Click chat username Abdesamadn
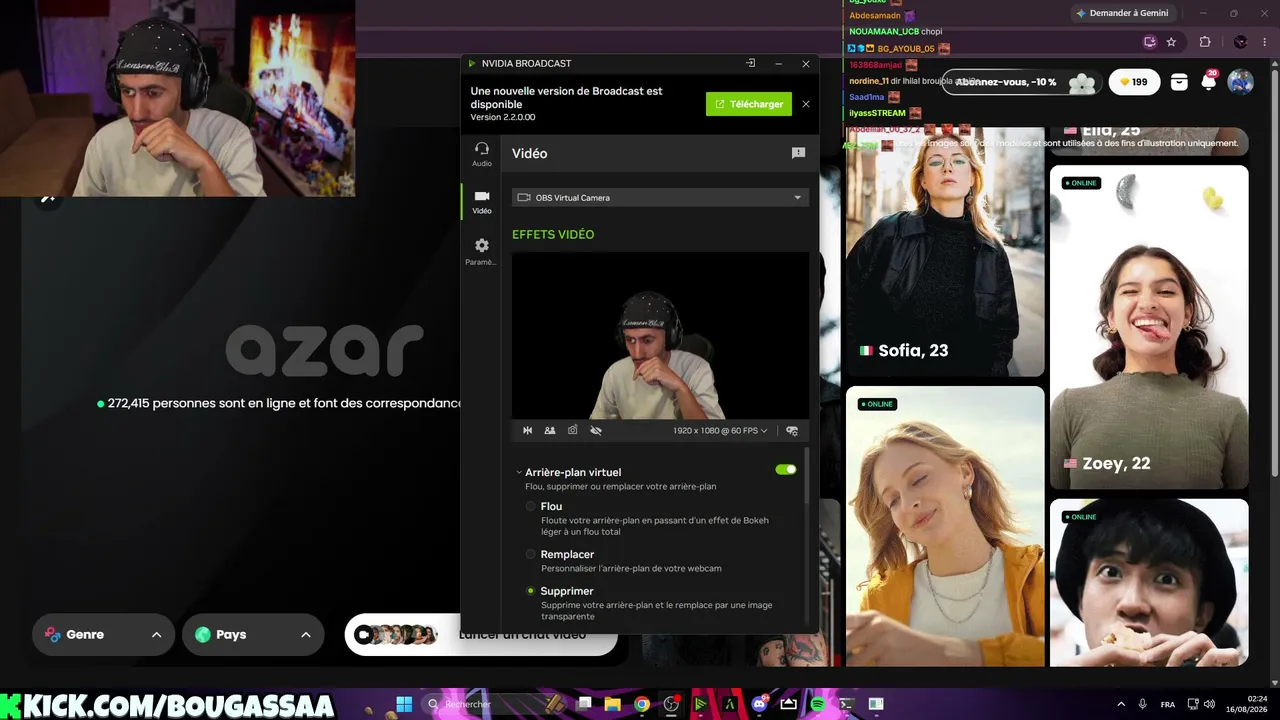Image resolution: width=1280 pixels, height=720 pixels. [875, 16]
